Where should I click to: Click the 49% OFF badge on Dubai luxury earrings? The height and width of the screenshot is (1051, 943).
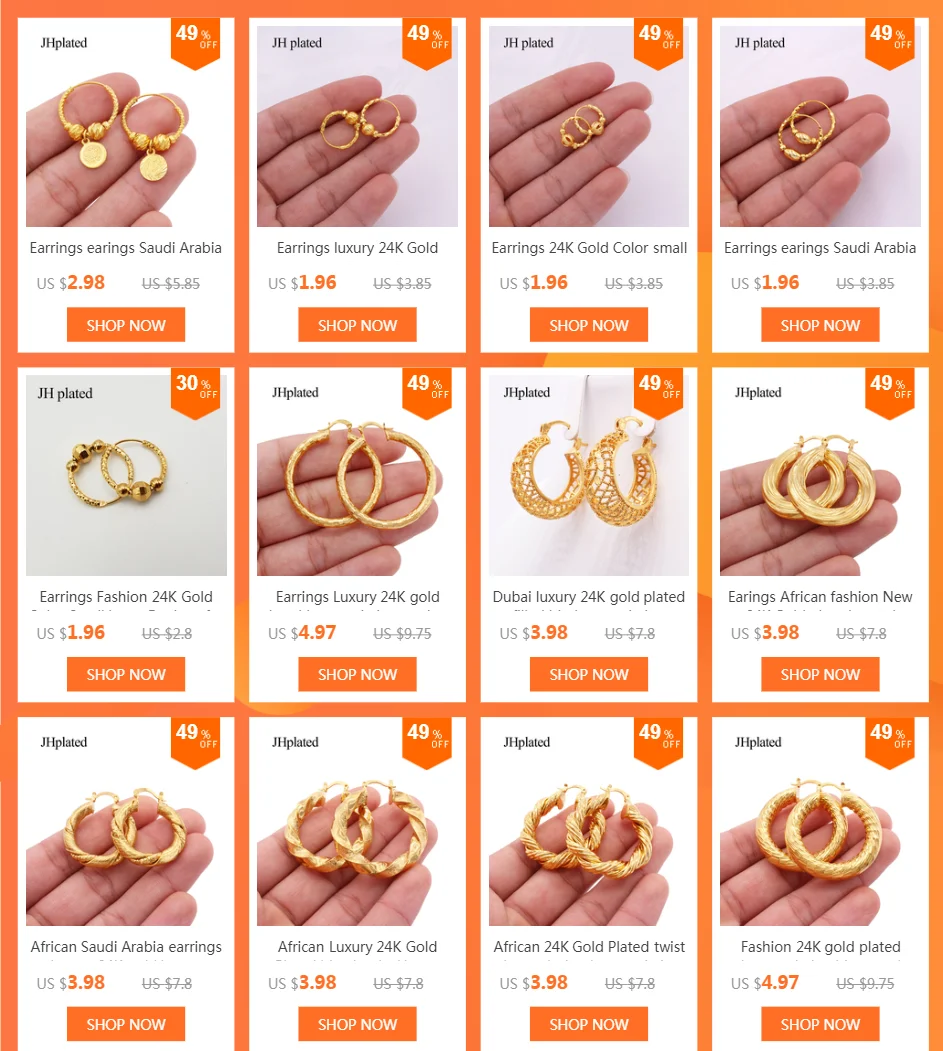pyautogui.click(x=658, y=393)
